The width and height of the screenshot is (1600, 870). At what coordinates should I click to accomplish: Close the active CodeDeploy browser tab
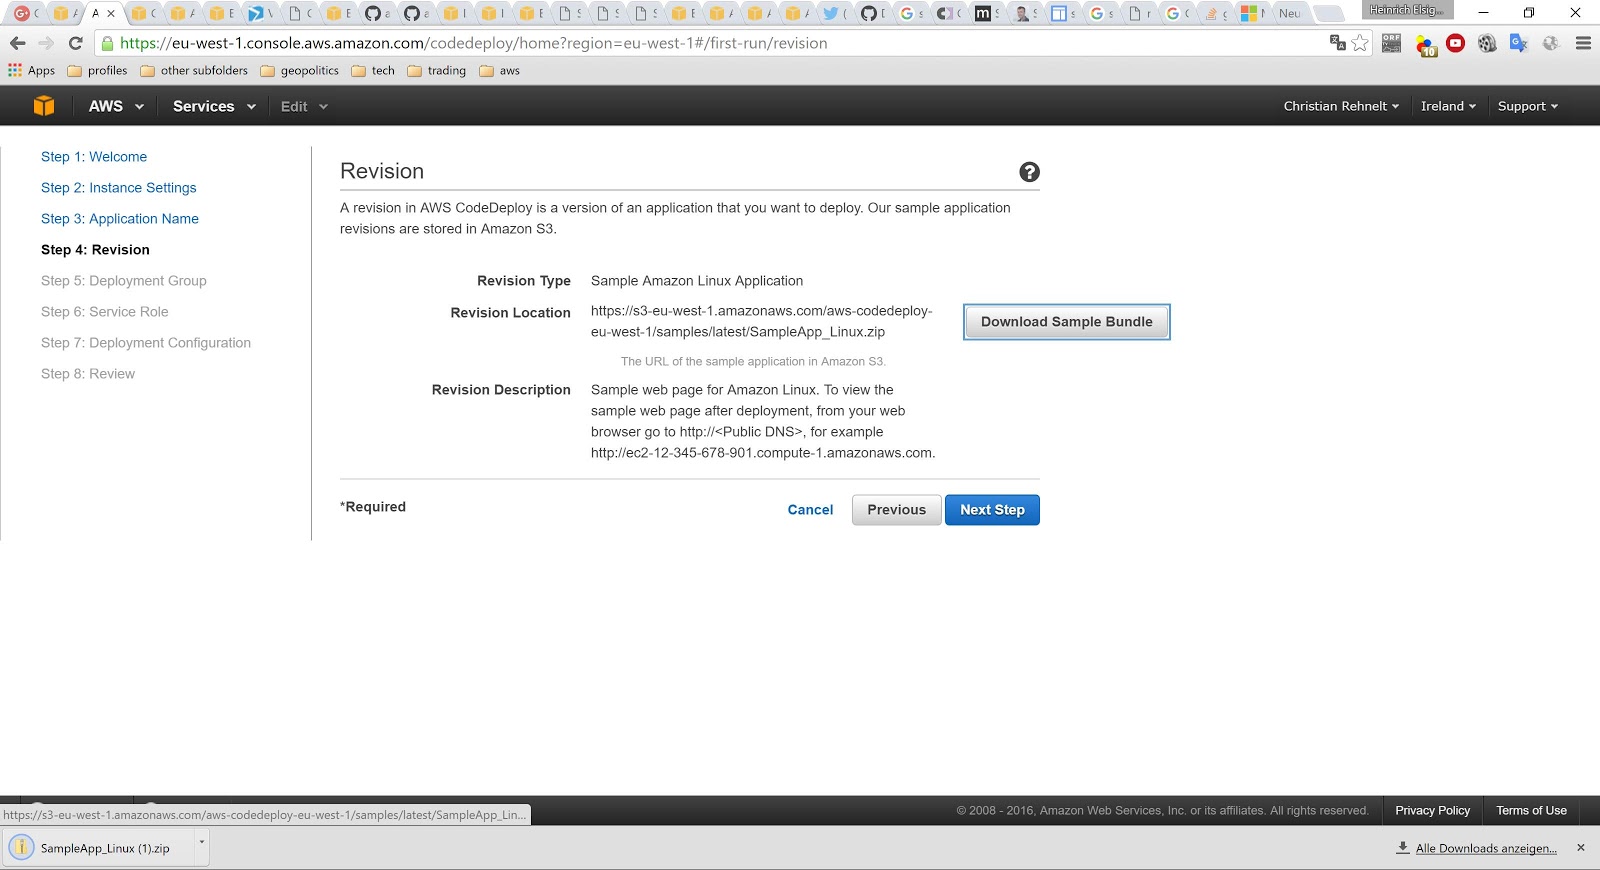tap(111, 13)
